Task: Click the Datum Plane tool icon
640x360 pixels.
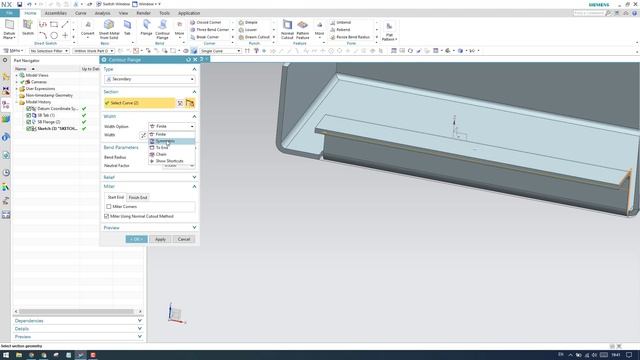Action: (x=9, y=25)
